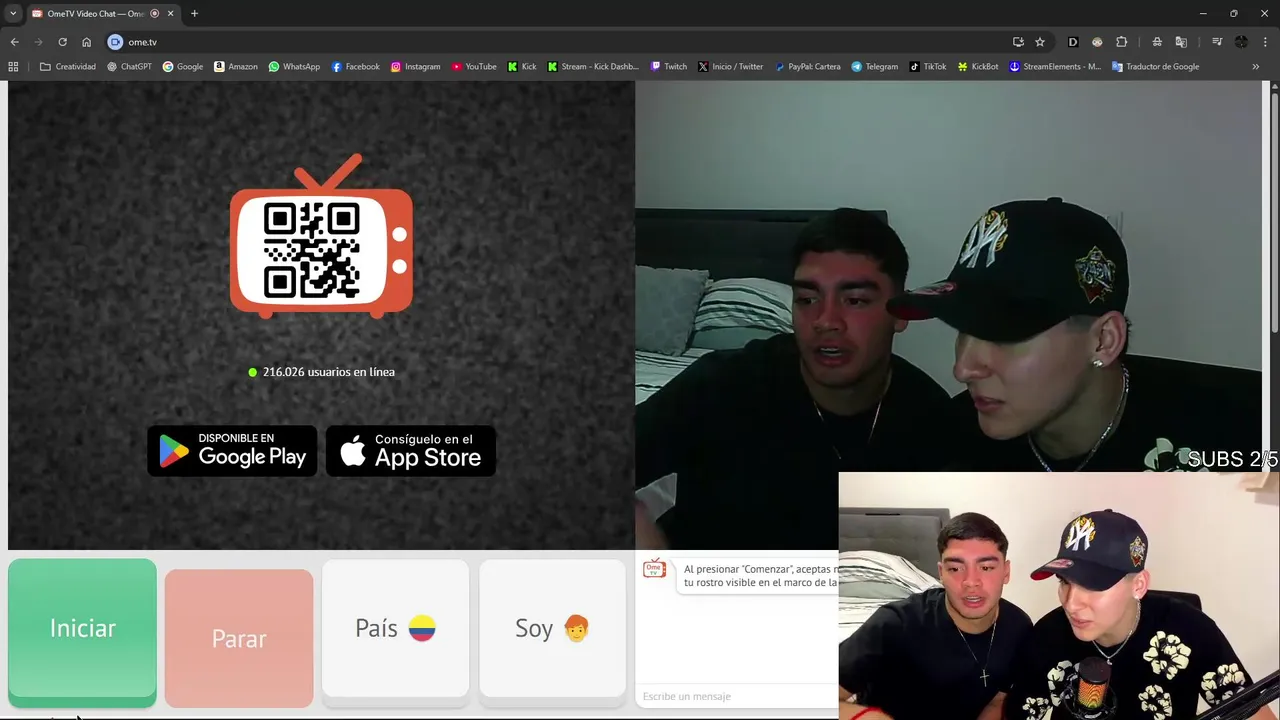Image resolution: width=1280 pixels, height=720 pixels.
Task: Open the owl-face extension icon
Action: pos(1097,42)
